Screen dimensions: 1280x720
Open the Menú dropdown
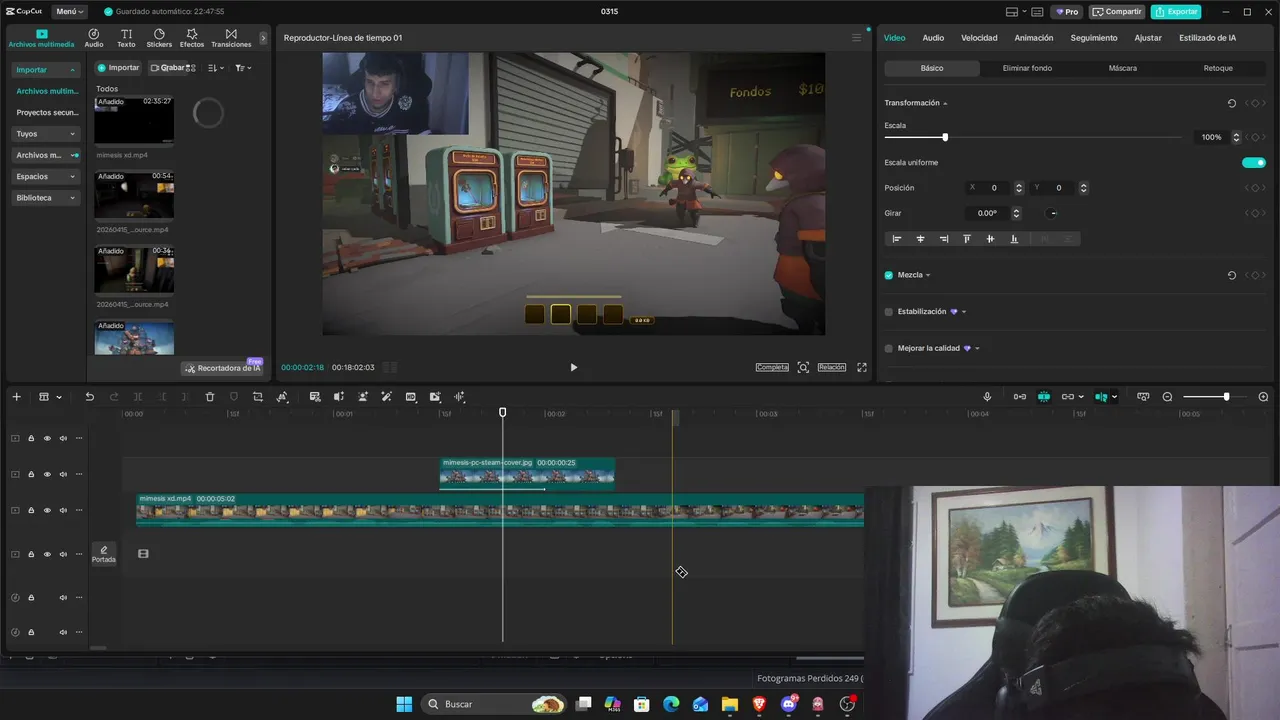pos(69,12)
